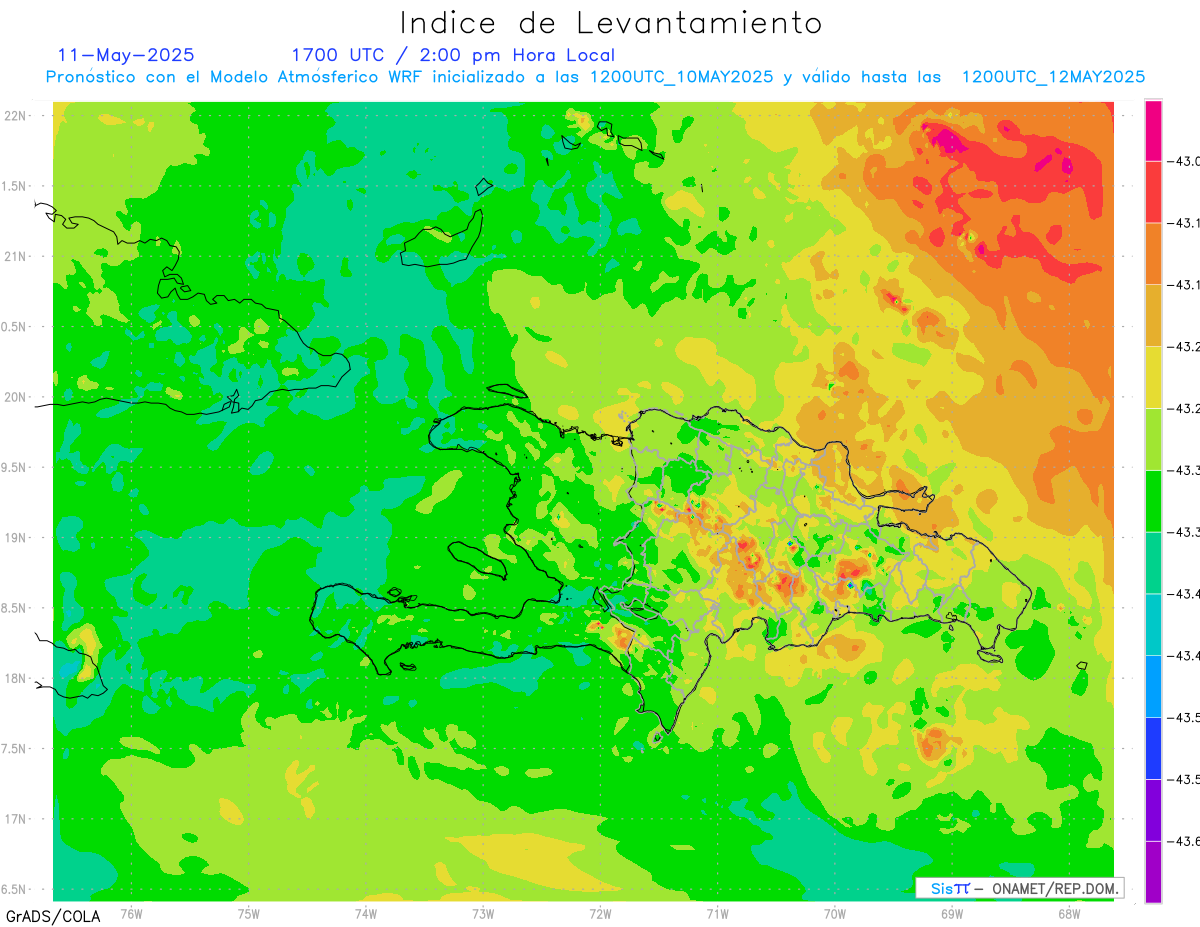Click the chart title 'Indice de Levantamiento'
Viewport: 1200px width, 927px height.
(611, 23)
